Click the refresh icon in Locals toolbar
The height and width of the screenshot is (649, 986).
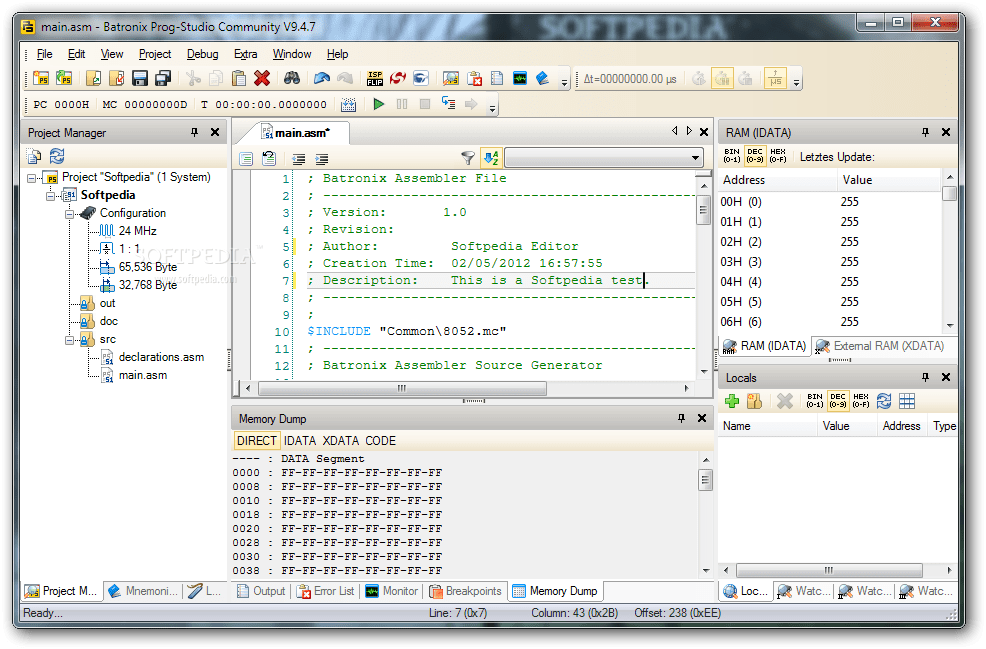[x=884, y=401]
